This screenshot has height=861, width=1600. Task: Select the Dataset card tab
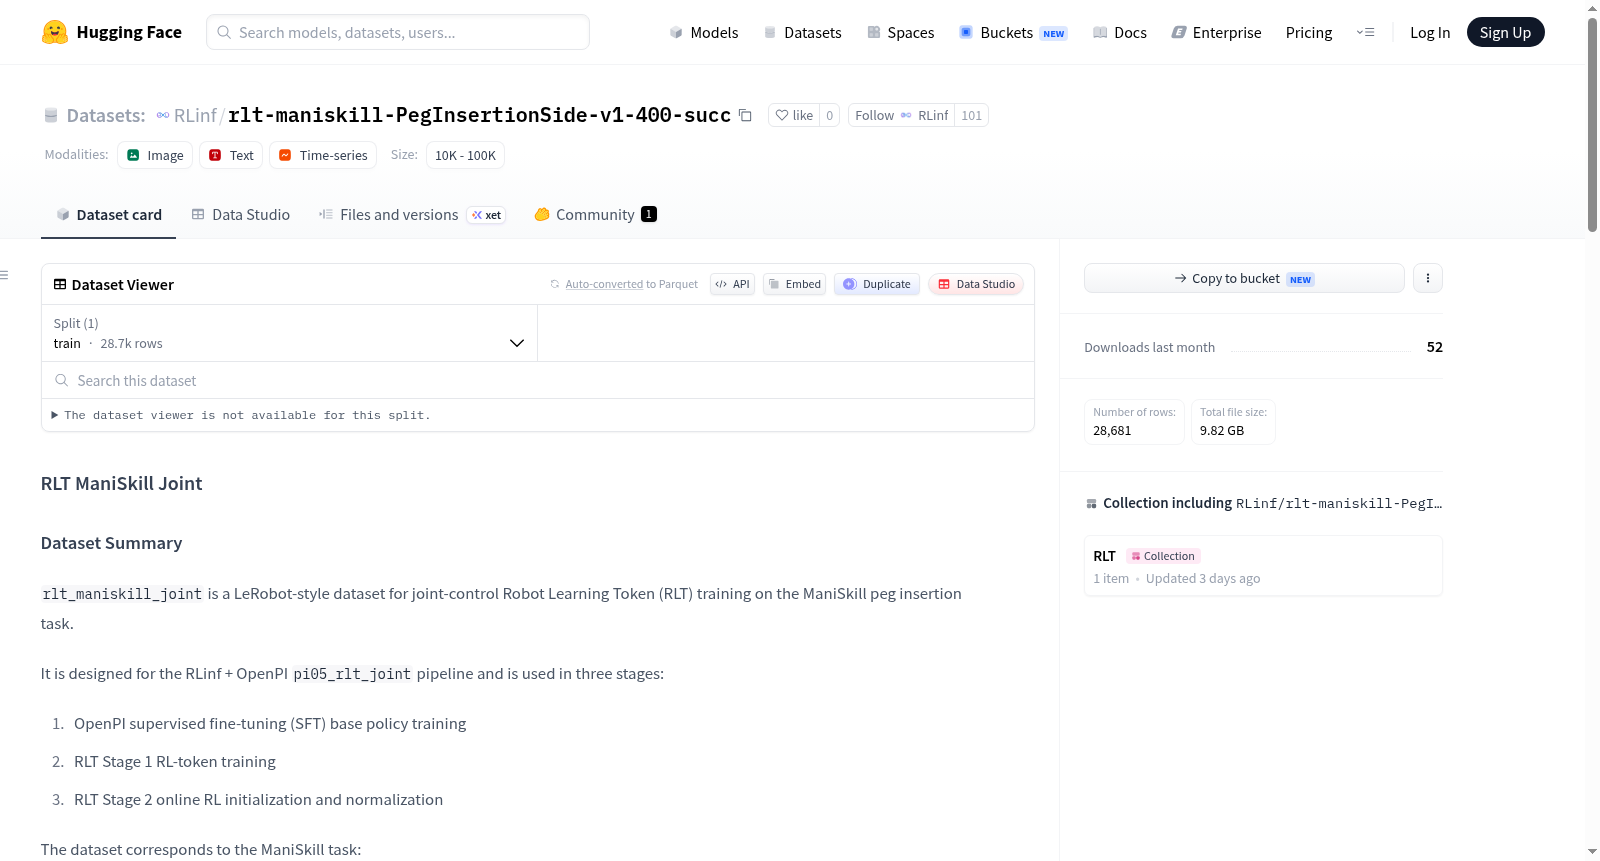108,214
